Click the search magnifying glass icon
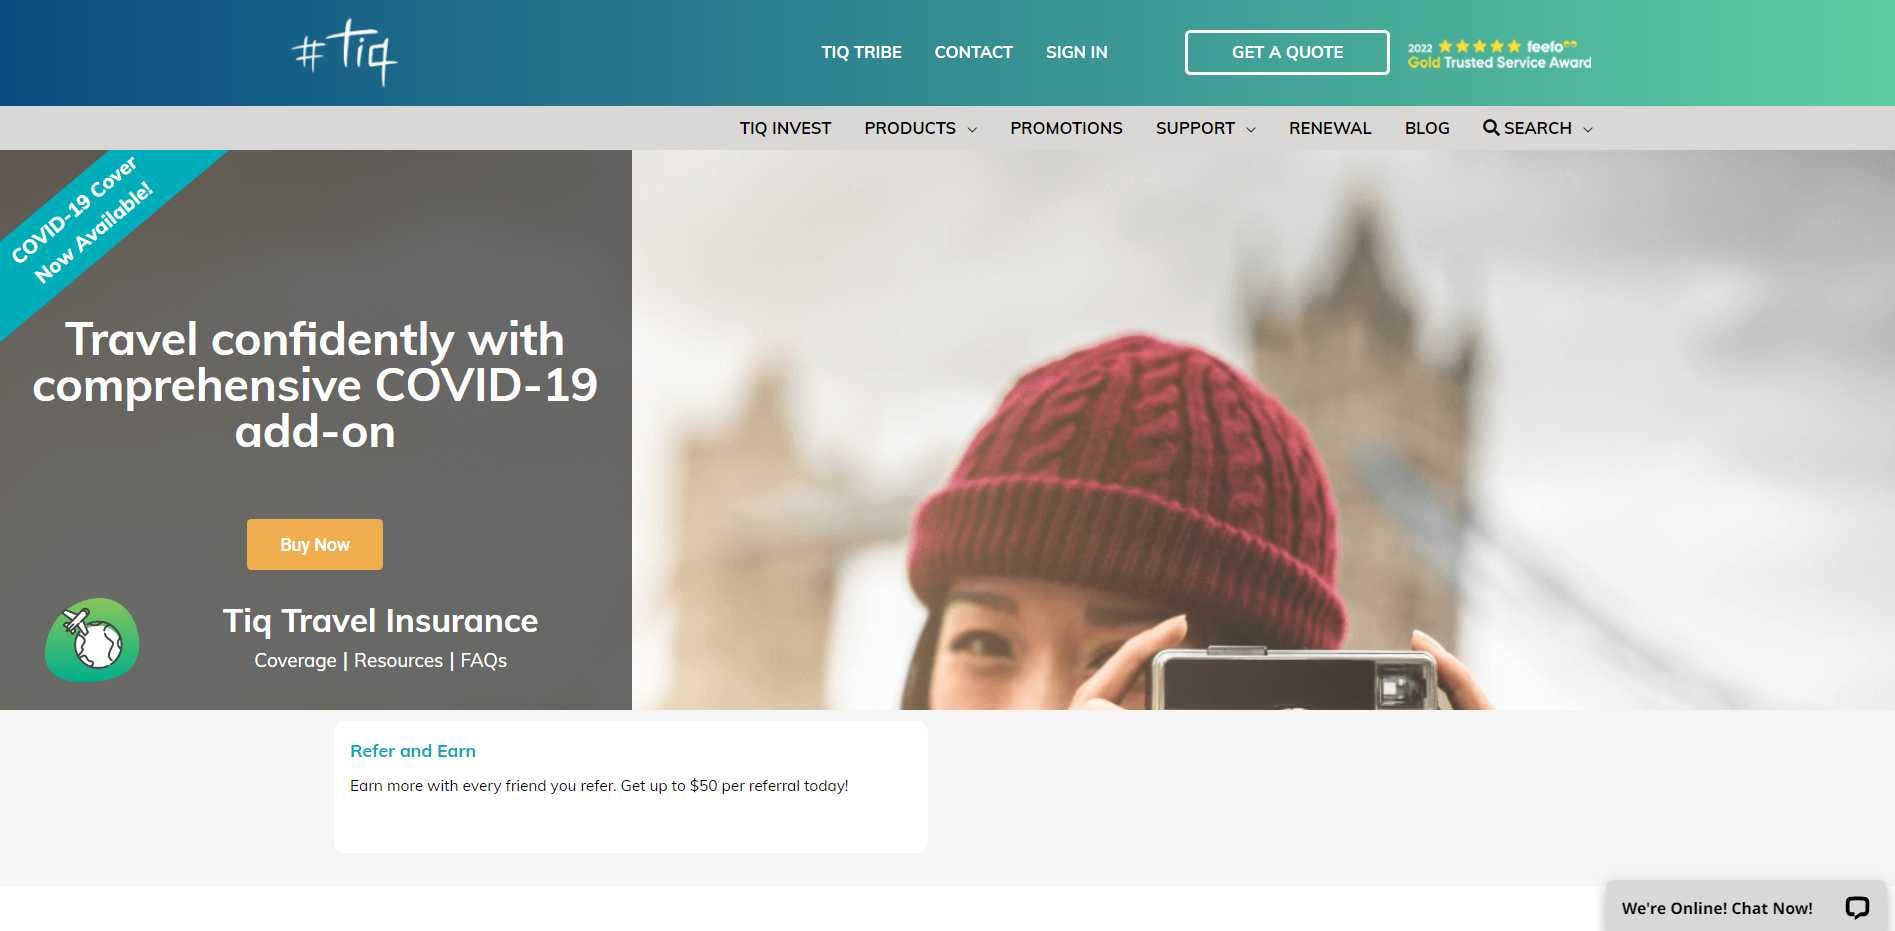 click(x=1490, y=128)
